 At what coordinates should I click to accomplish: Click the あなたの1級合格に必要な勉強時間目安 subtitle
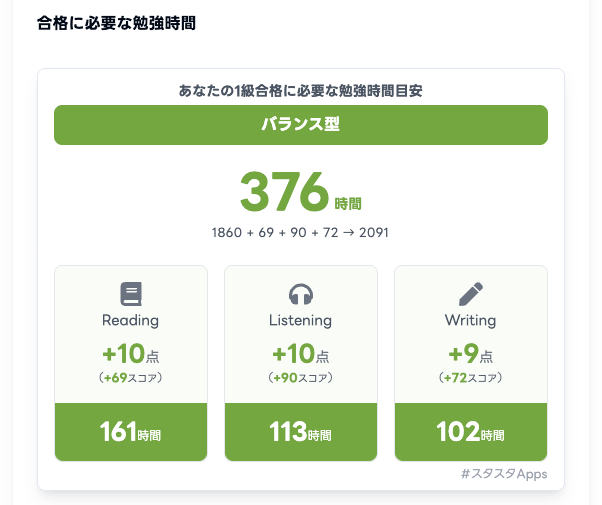(300, 90)
